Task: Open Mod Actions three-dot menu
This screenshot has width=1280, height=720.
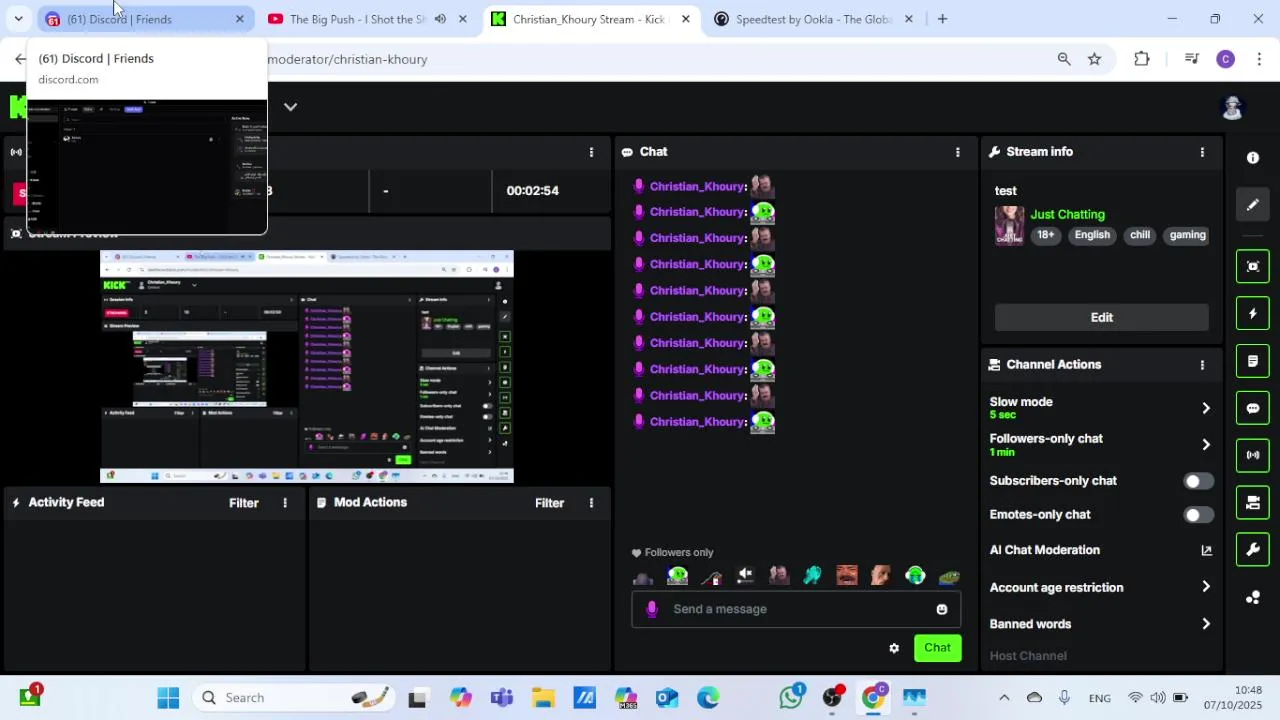Action: (x=591, y=503)
